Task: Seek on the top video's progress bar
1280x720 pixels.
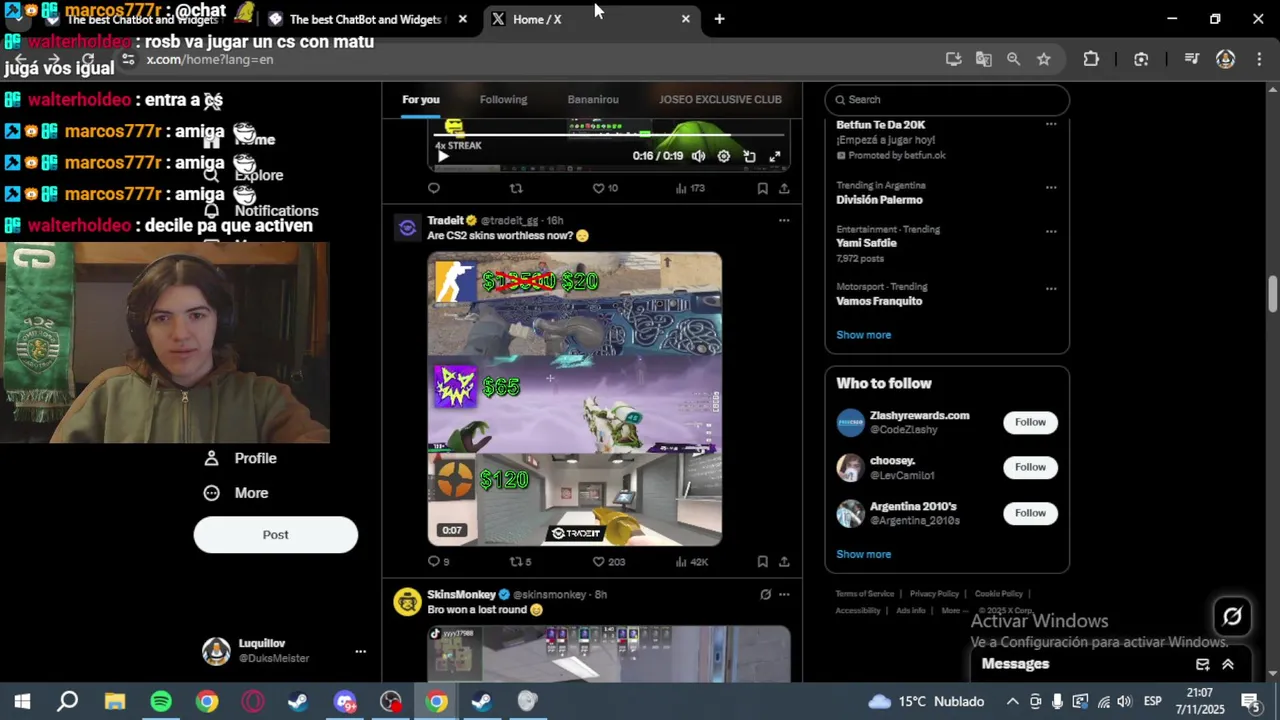Action: pyautogui.click(x=608, y=134)
